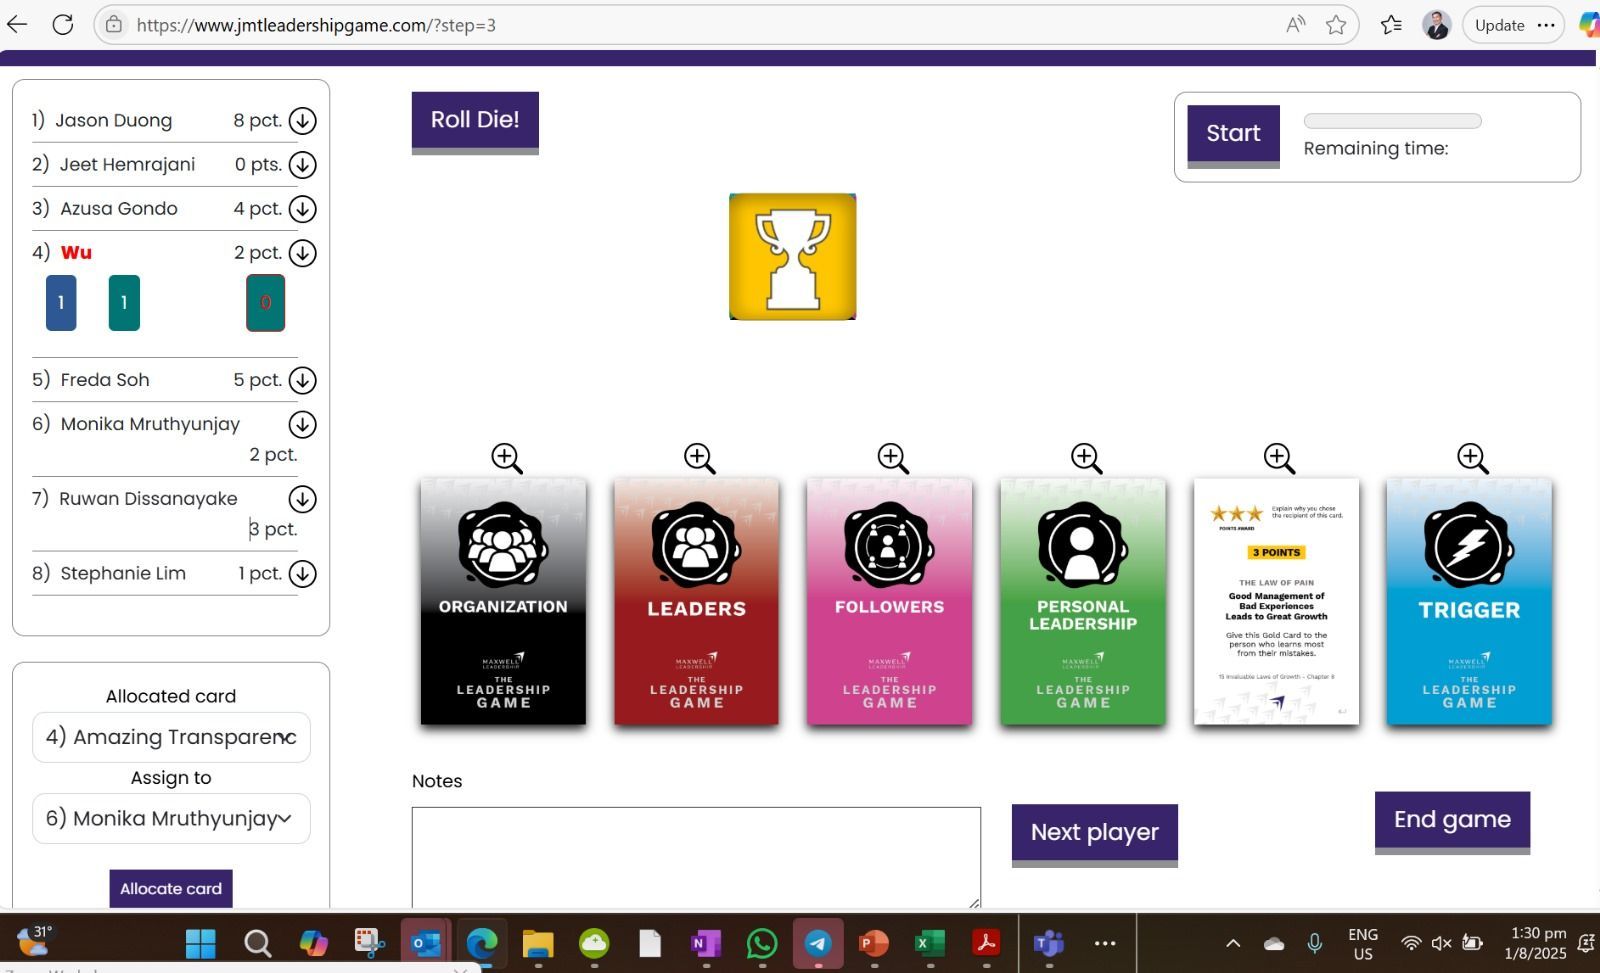
Task: Open the Windows Start menu
Action: coord(199,941)
